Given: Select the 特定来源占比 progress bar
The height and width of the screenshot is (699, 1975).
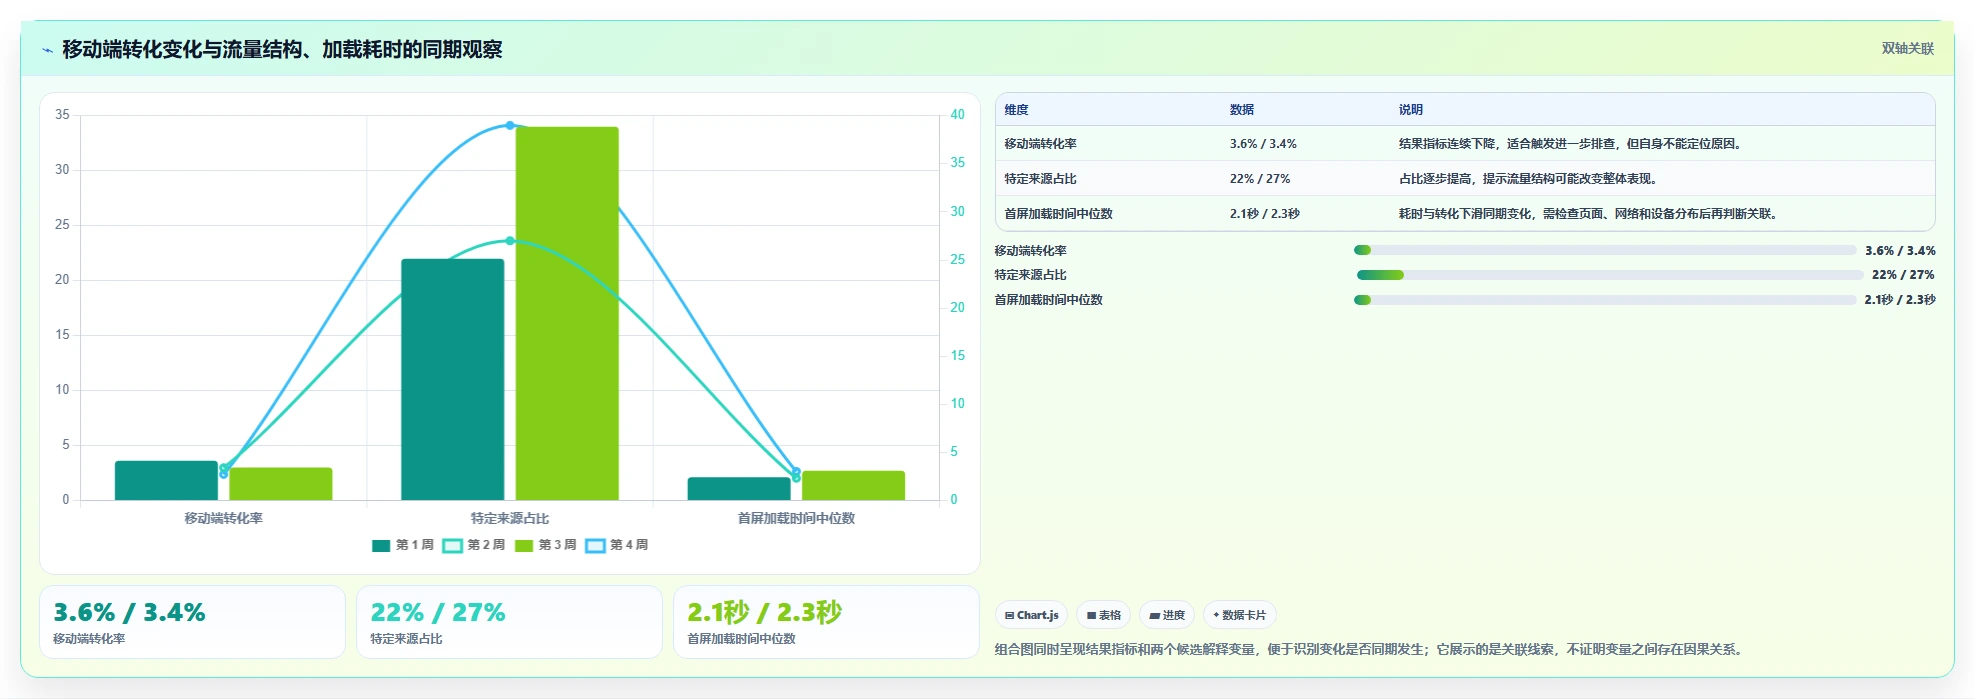Looking at the screenshot, I should (x=1610, y=275).
